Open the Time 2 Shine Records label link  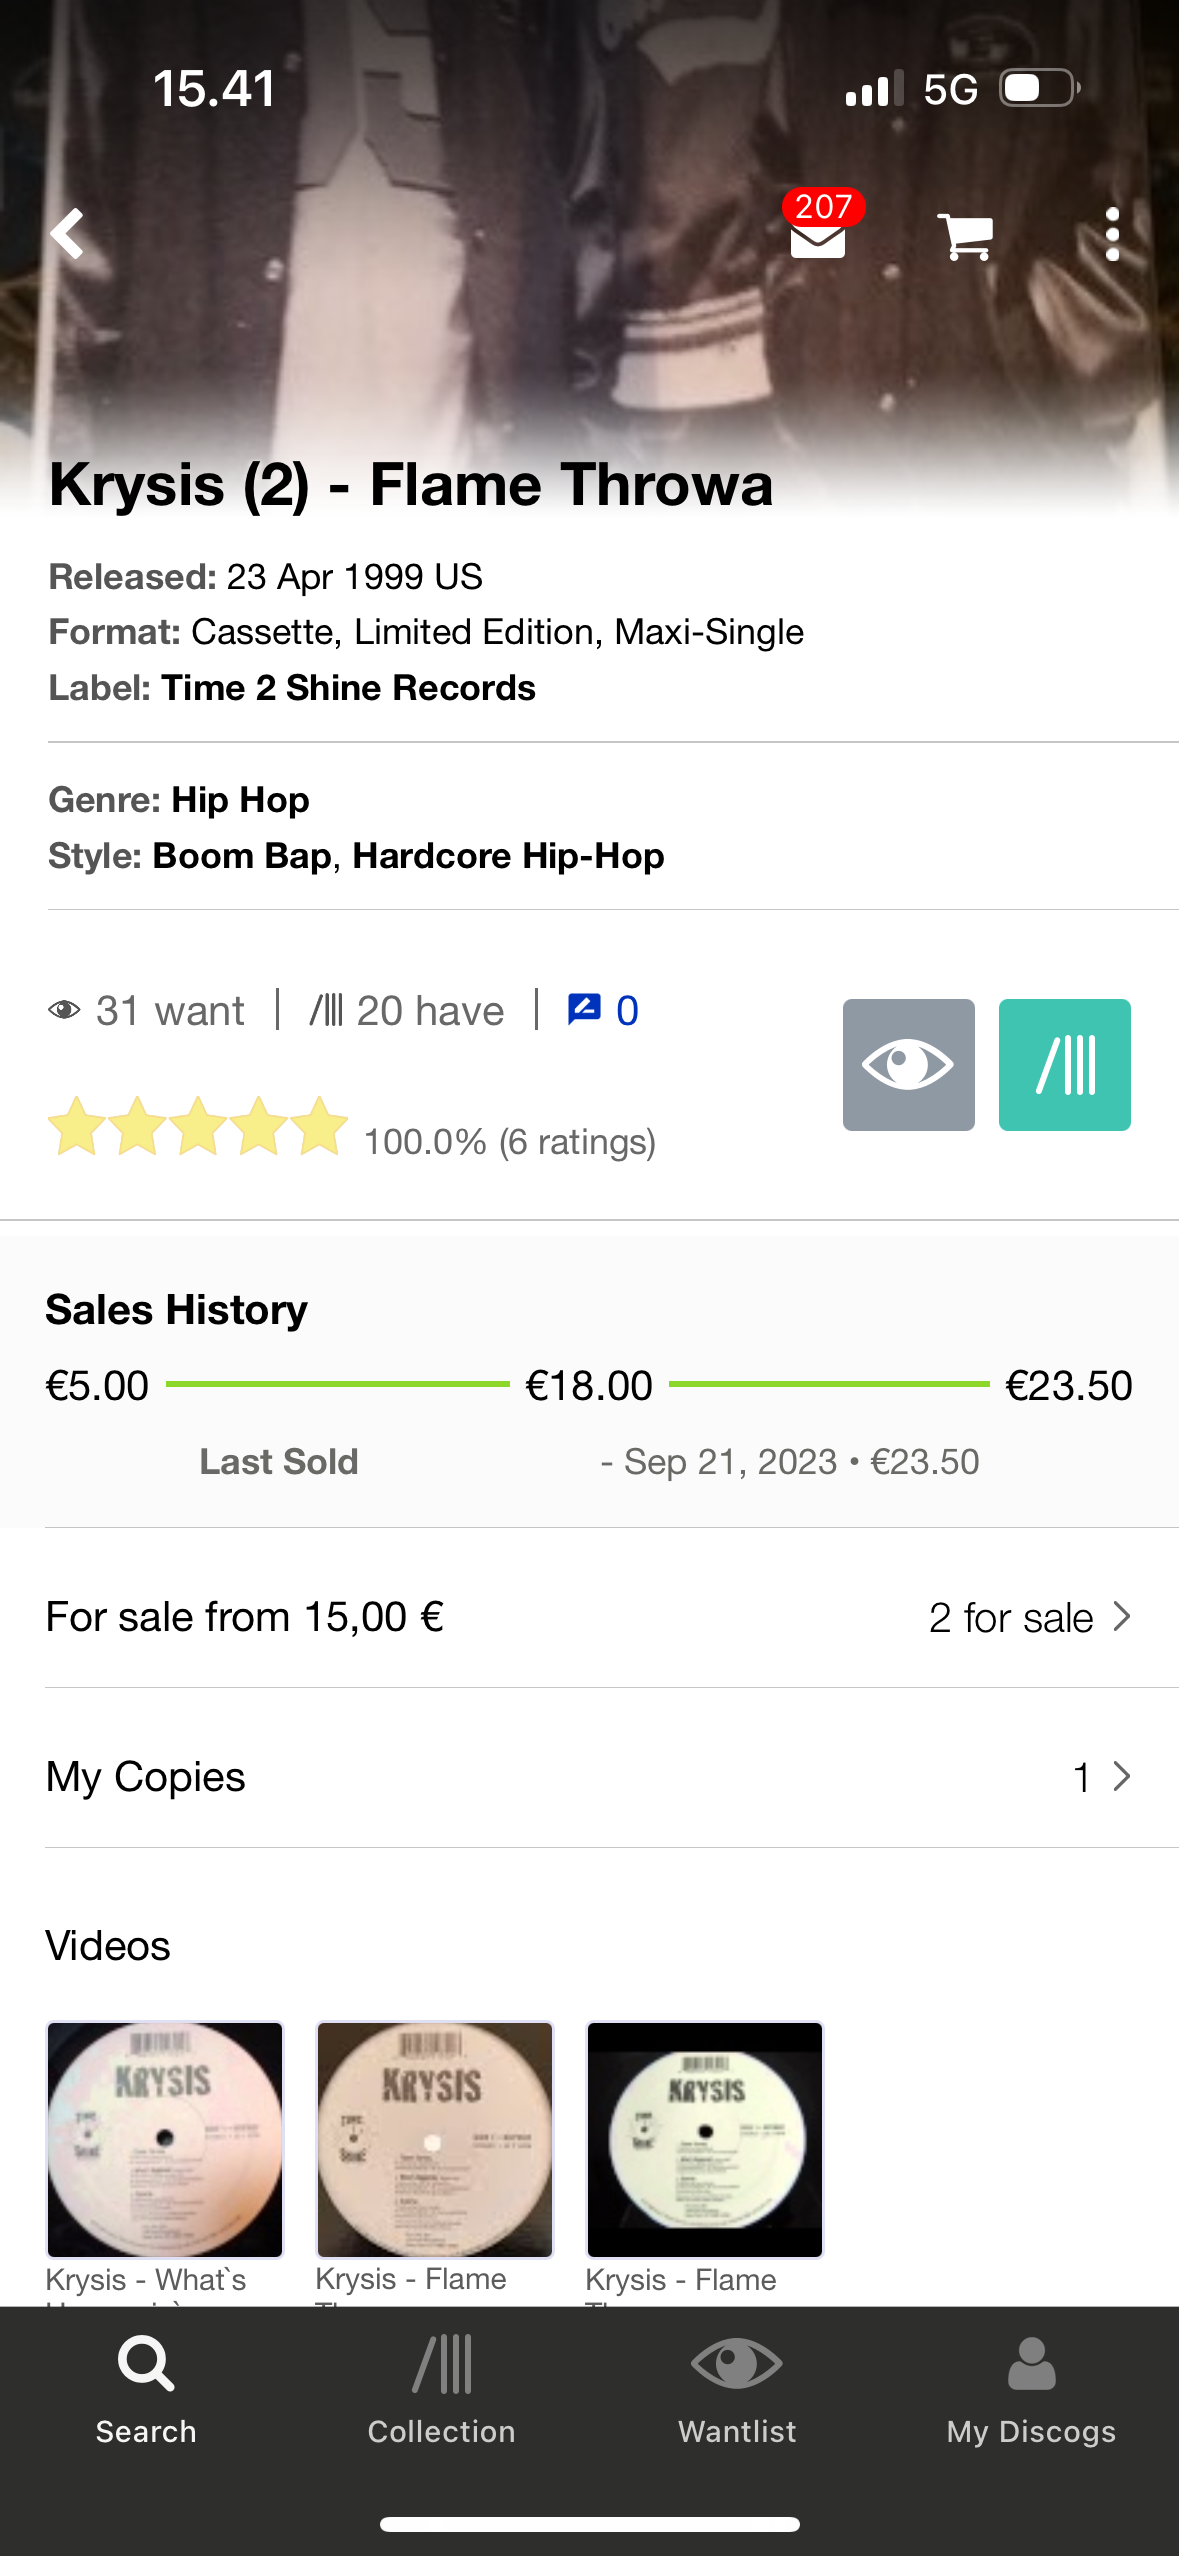[348, 688]
